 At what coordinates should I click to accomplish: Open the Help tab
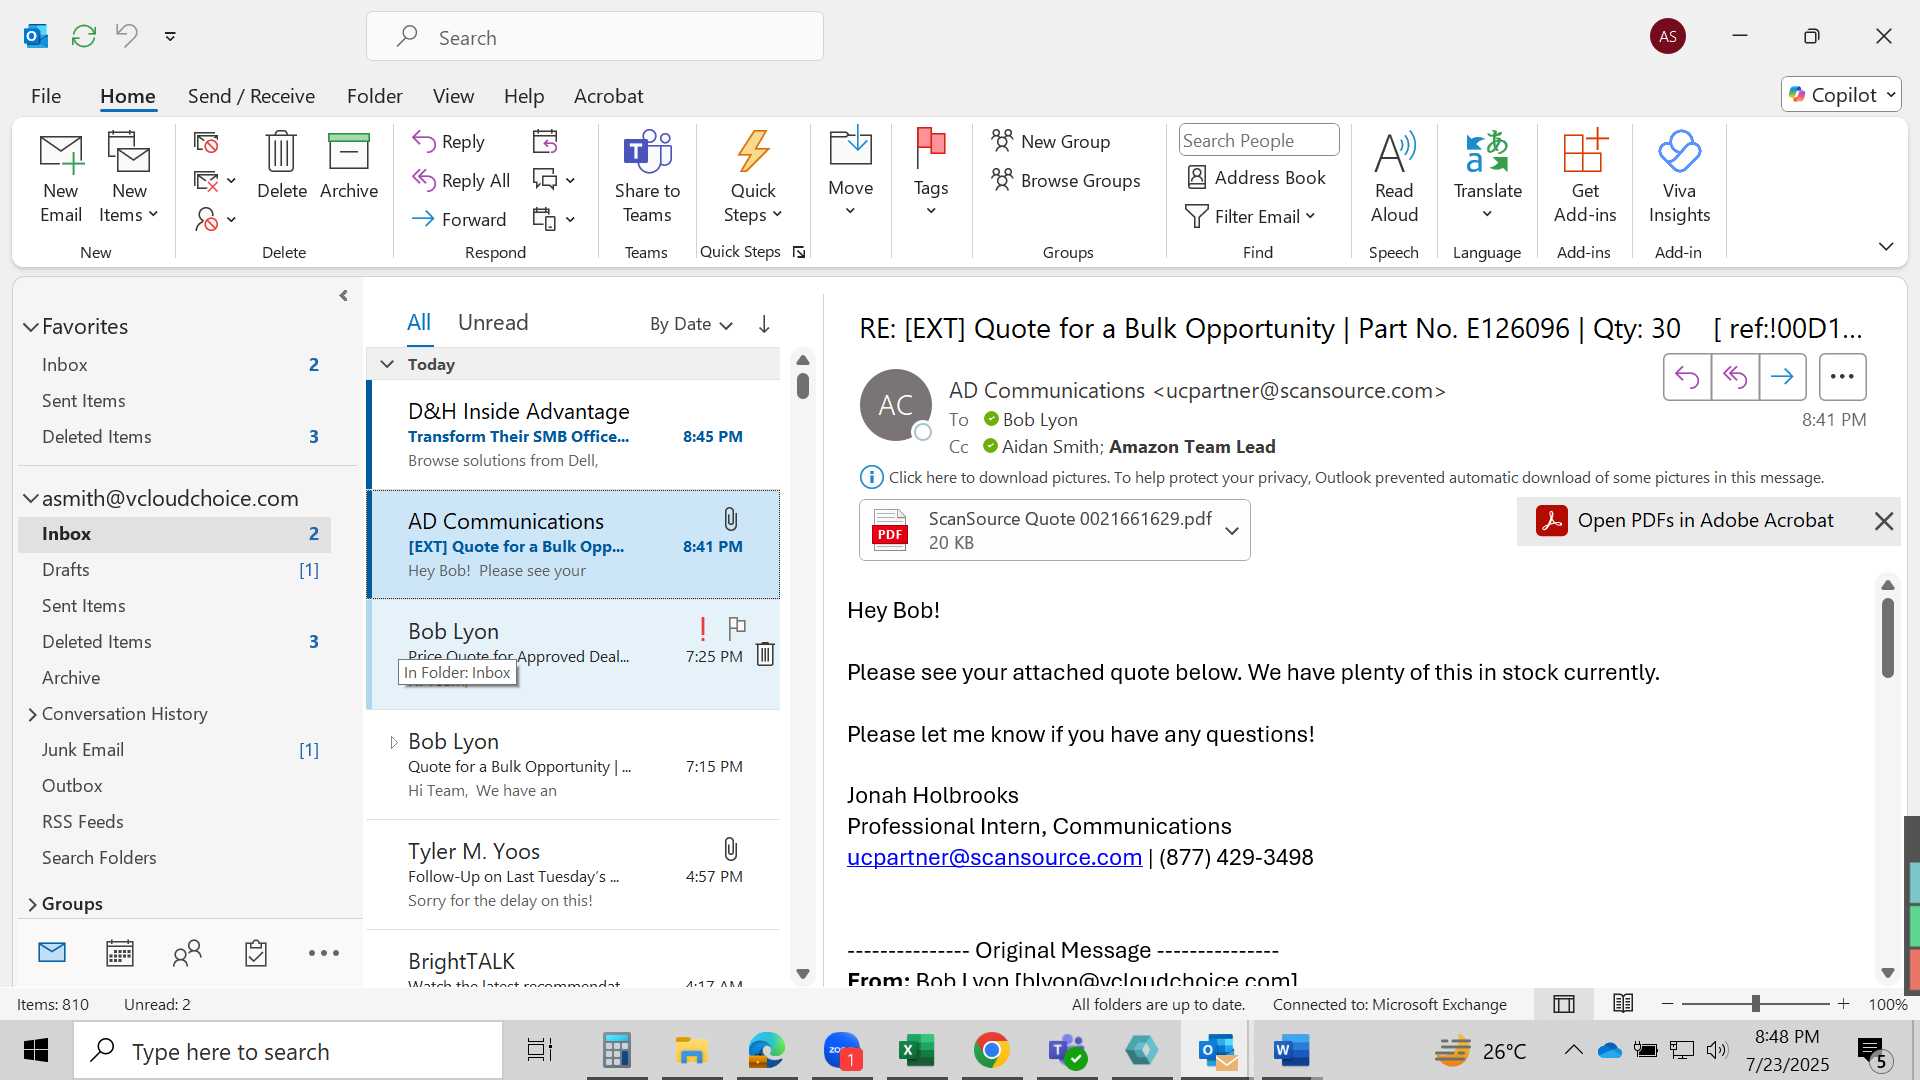coord(524,96)
